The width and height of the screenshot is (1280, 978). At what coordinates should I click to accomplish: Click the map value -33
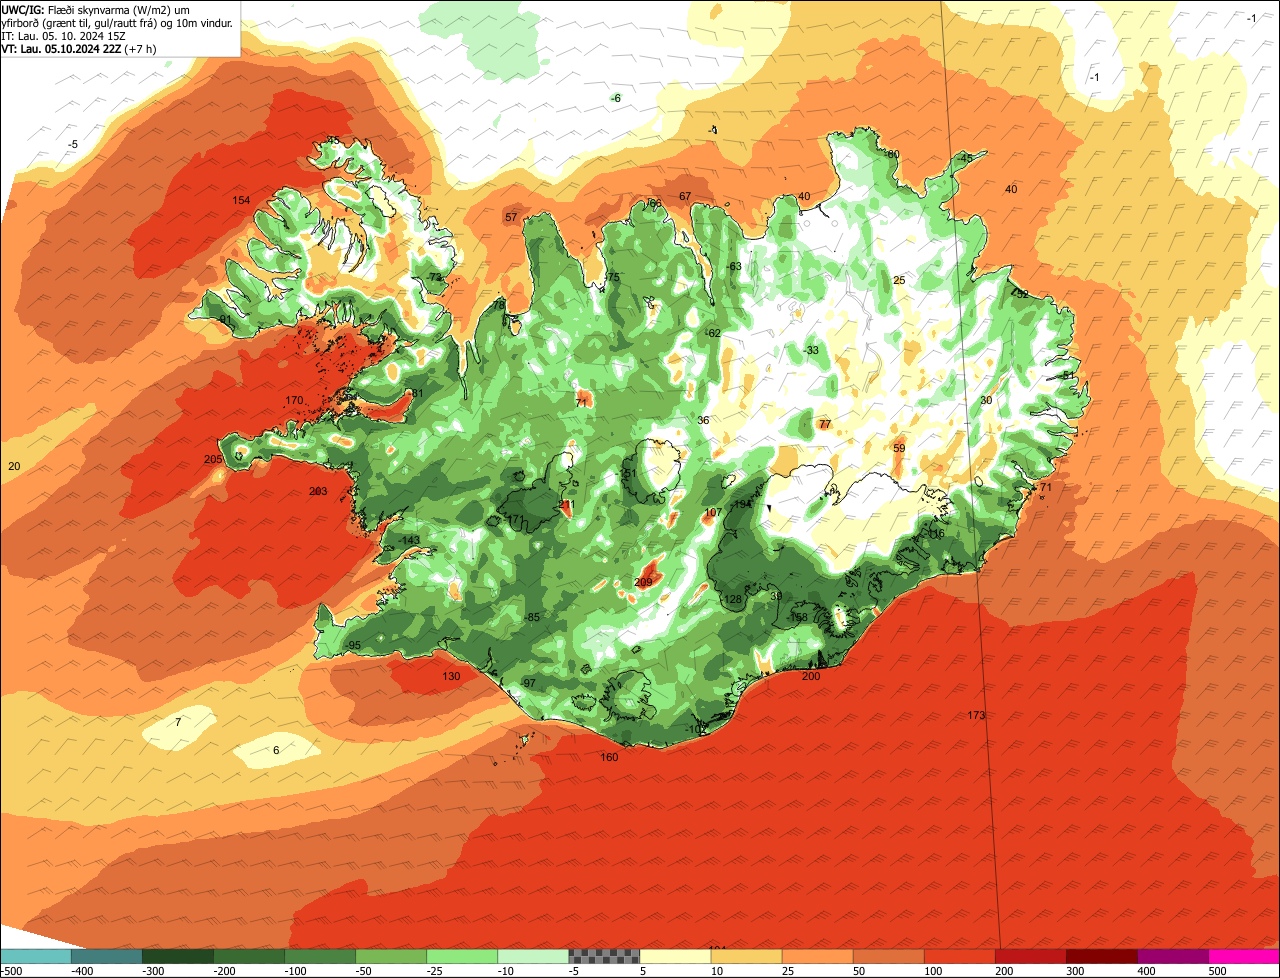click(x=811, y=350)
